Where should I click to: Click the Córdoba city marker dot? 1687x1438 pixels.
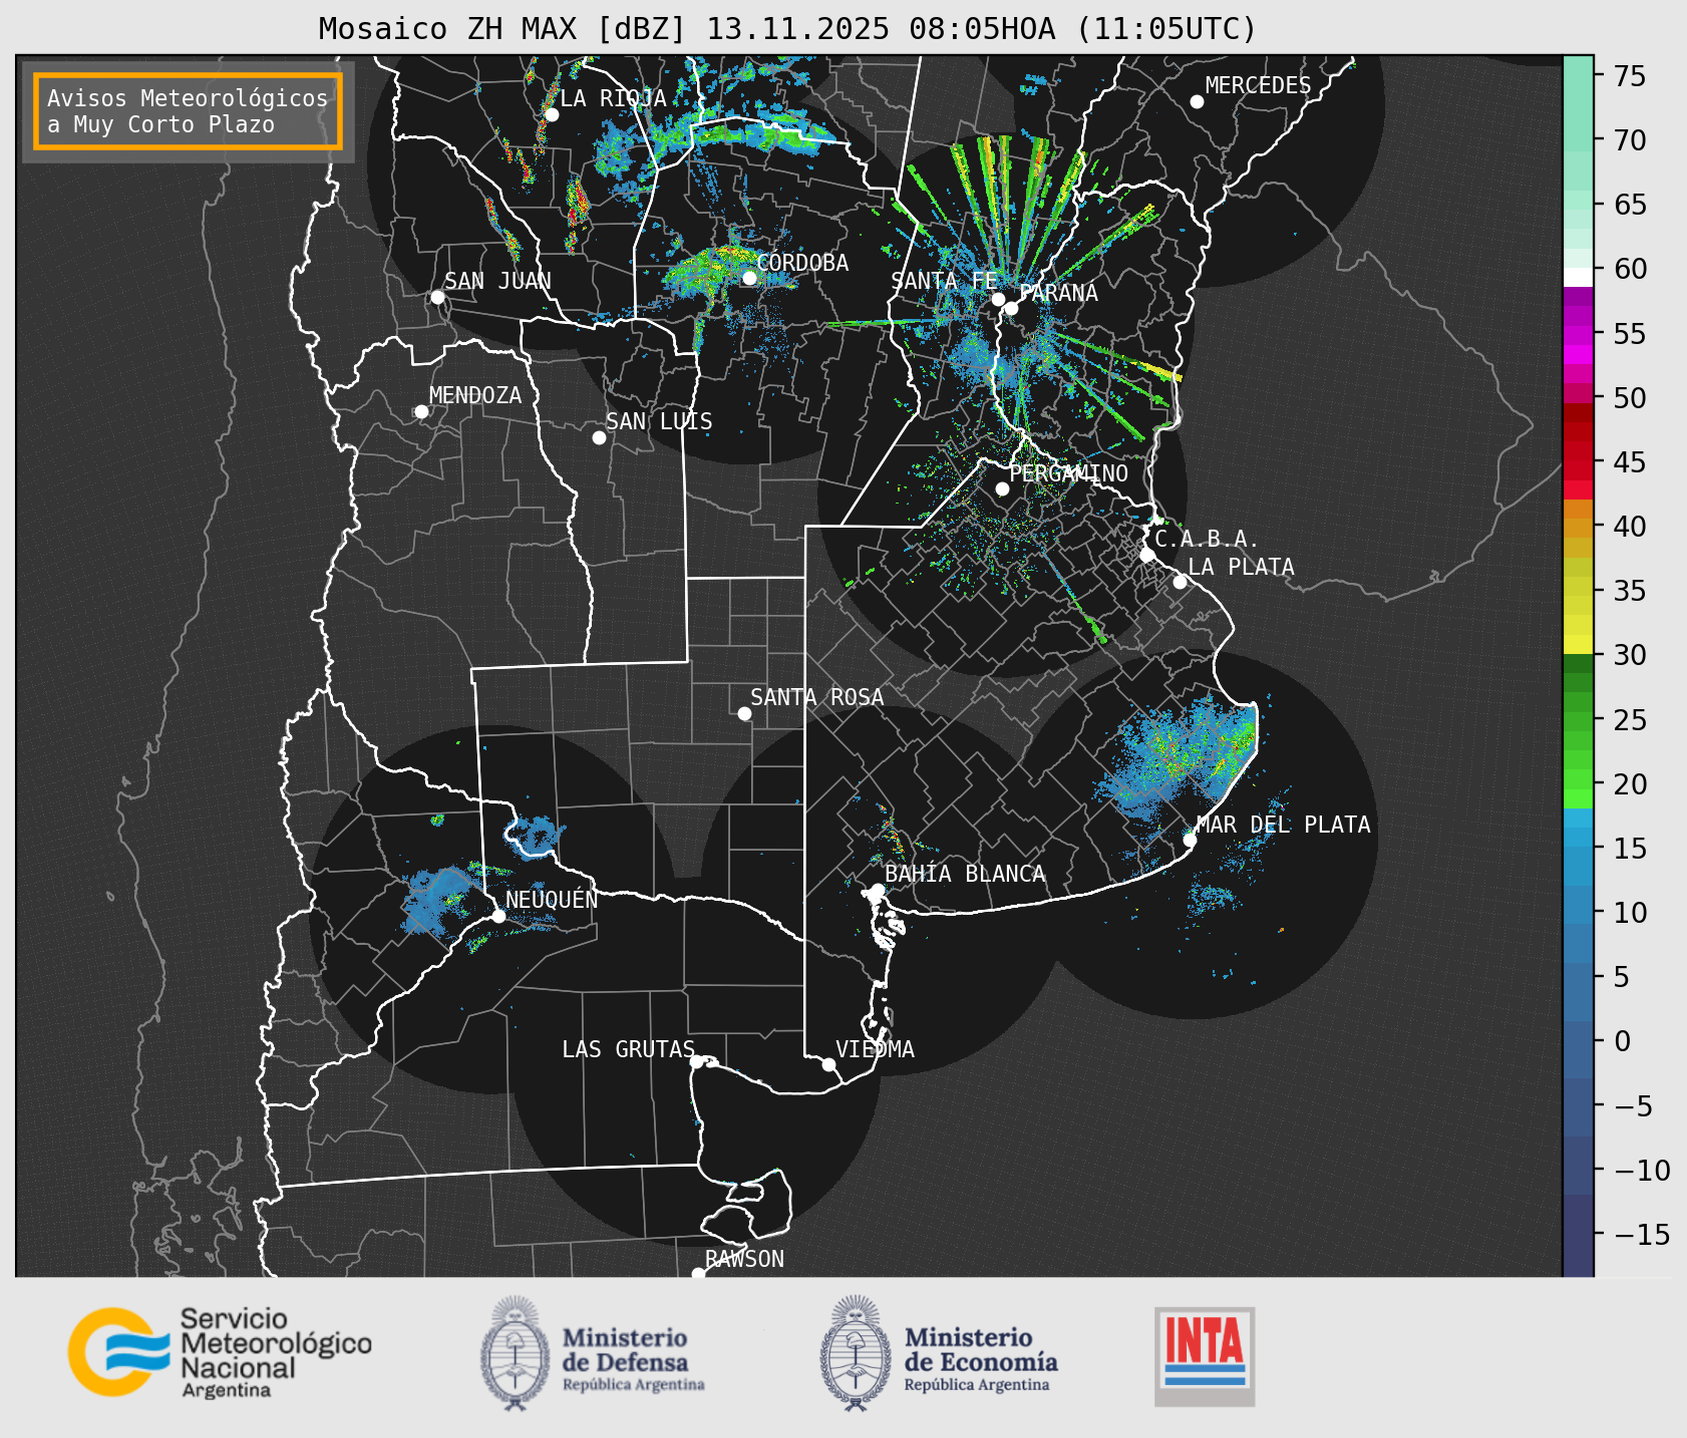coord(749,278)
